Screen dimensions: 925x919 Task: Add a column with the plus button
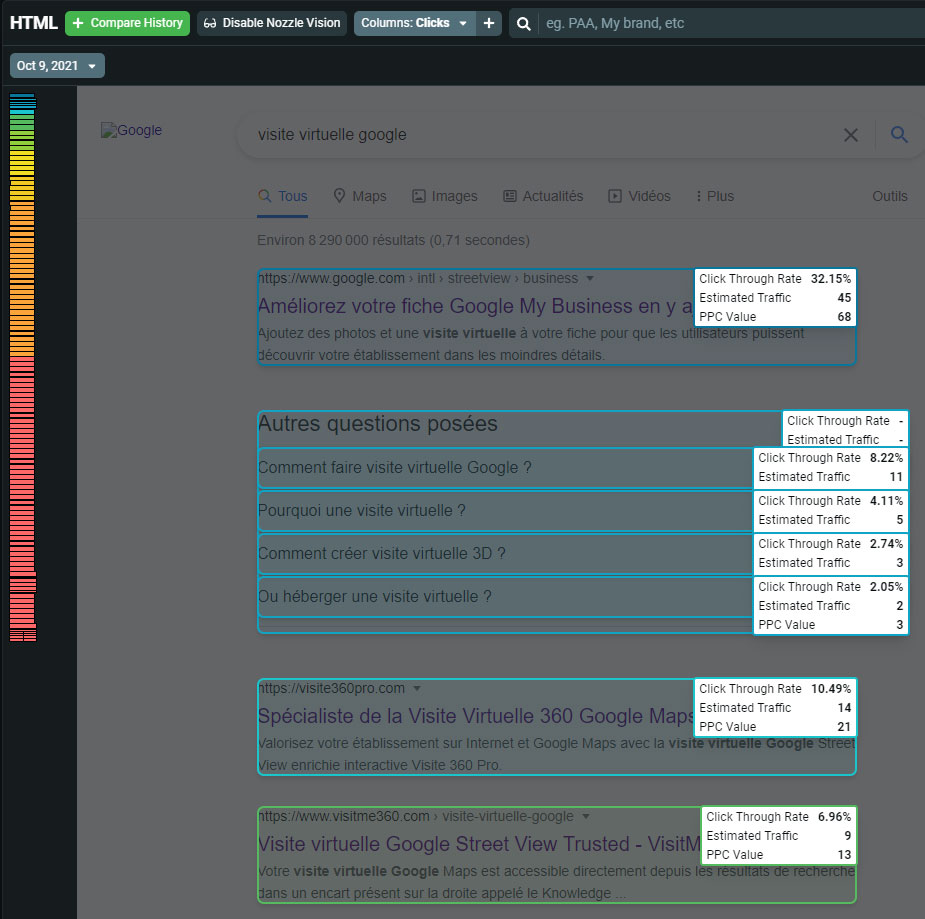[x=489, y=23]
